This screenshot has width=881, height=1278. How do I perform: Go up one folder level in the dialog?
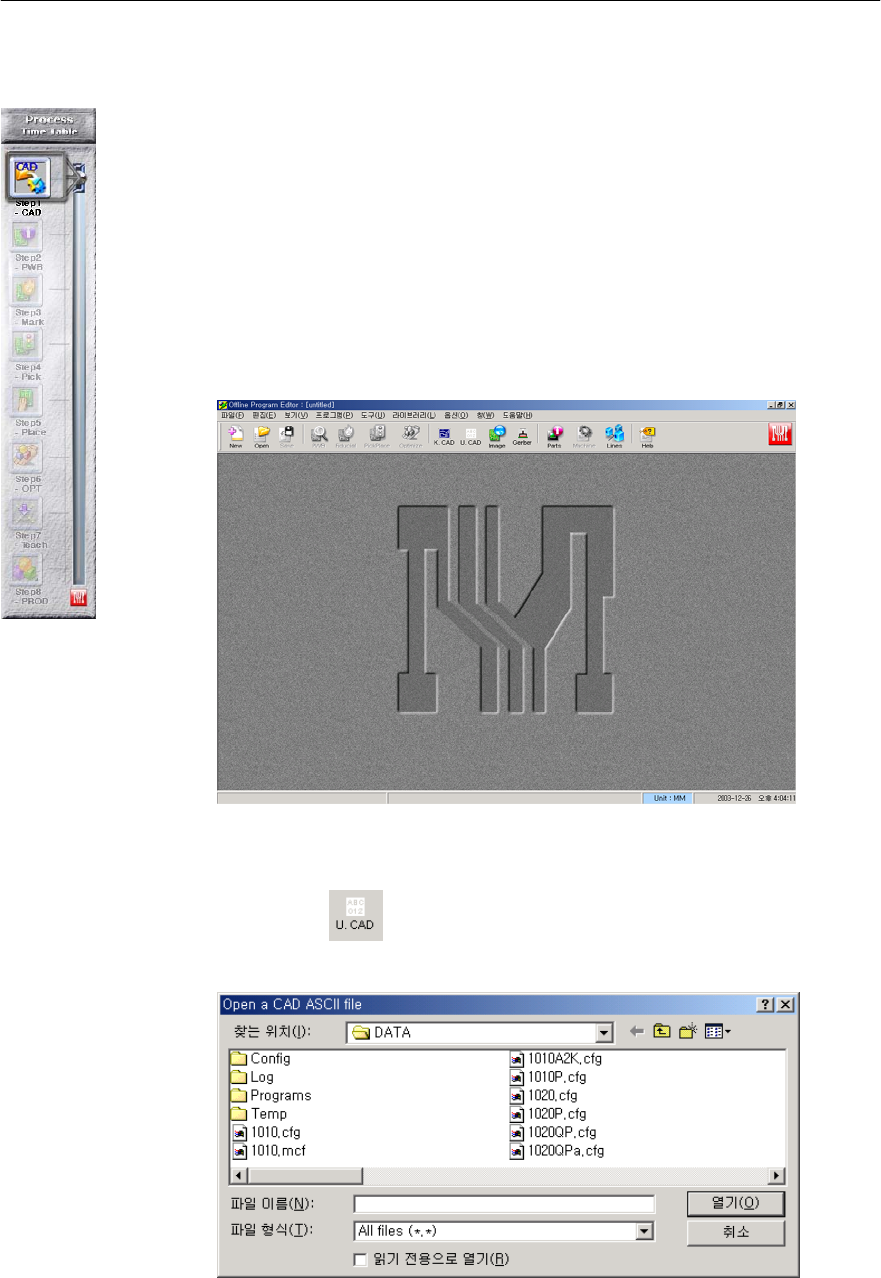(x=662, y=1032)
